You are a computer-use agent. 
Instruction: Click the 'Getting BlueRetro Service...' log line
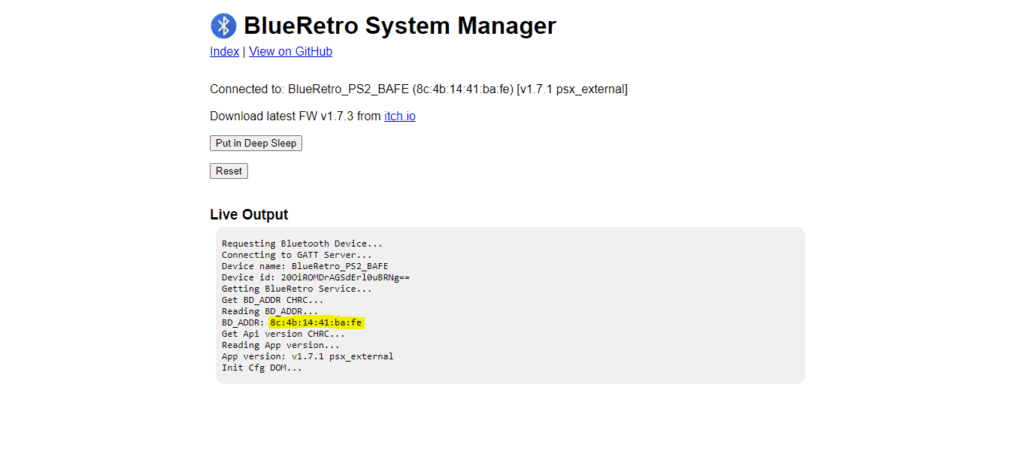pyautogui.click(x=296, y=288)
